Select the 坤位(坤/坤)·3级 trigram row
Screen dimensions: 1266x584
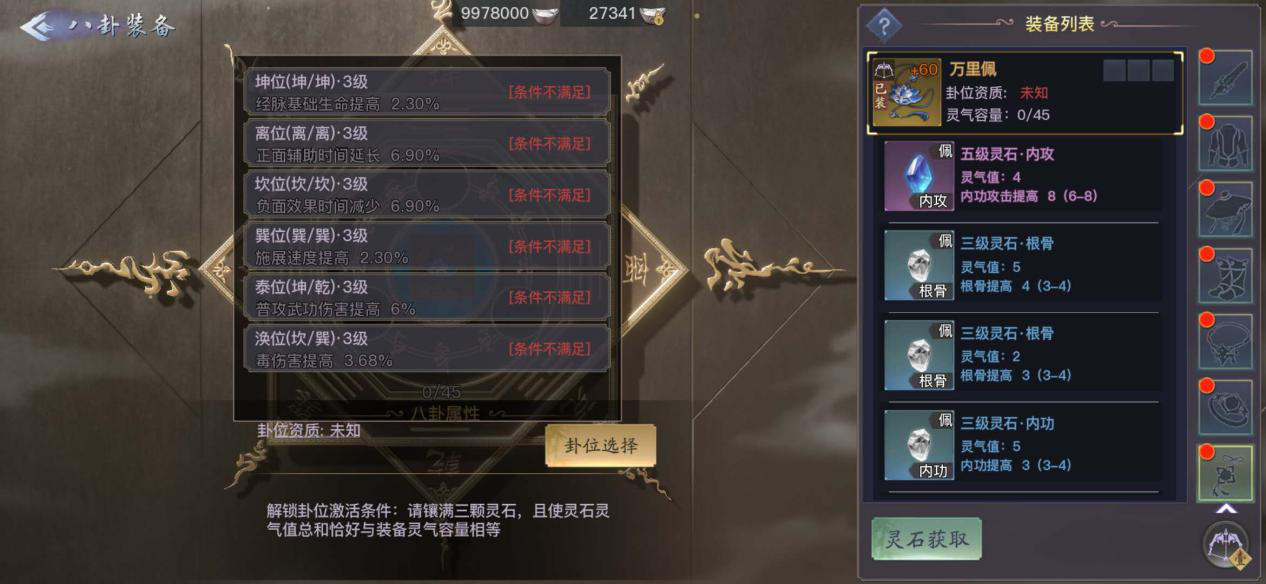point(427,92)
